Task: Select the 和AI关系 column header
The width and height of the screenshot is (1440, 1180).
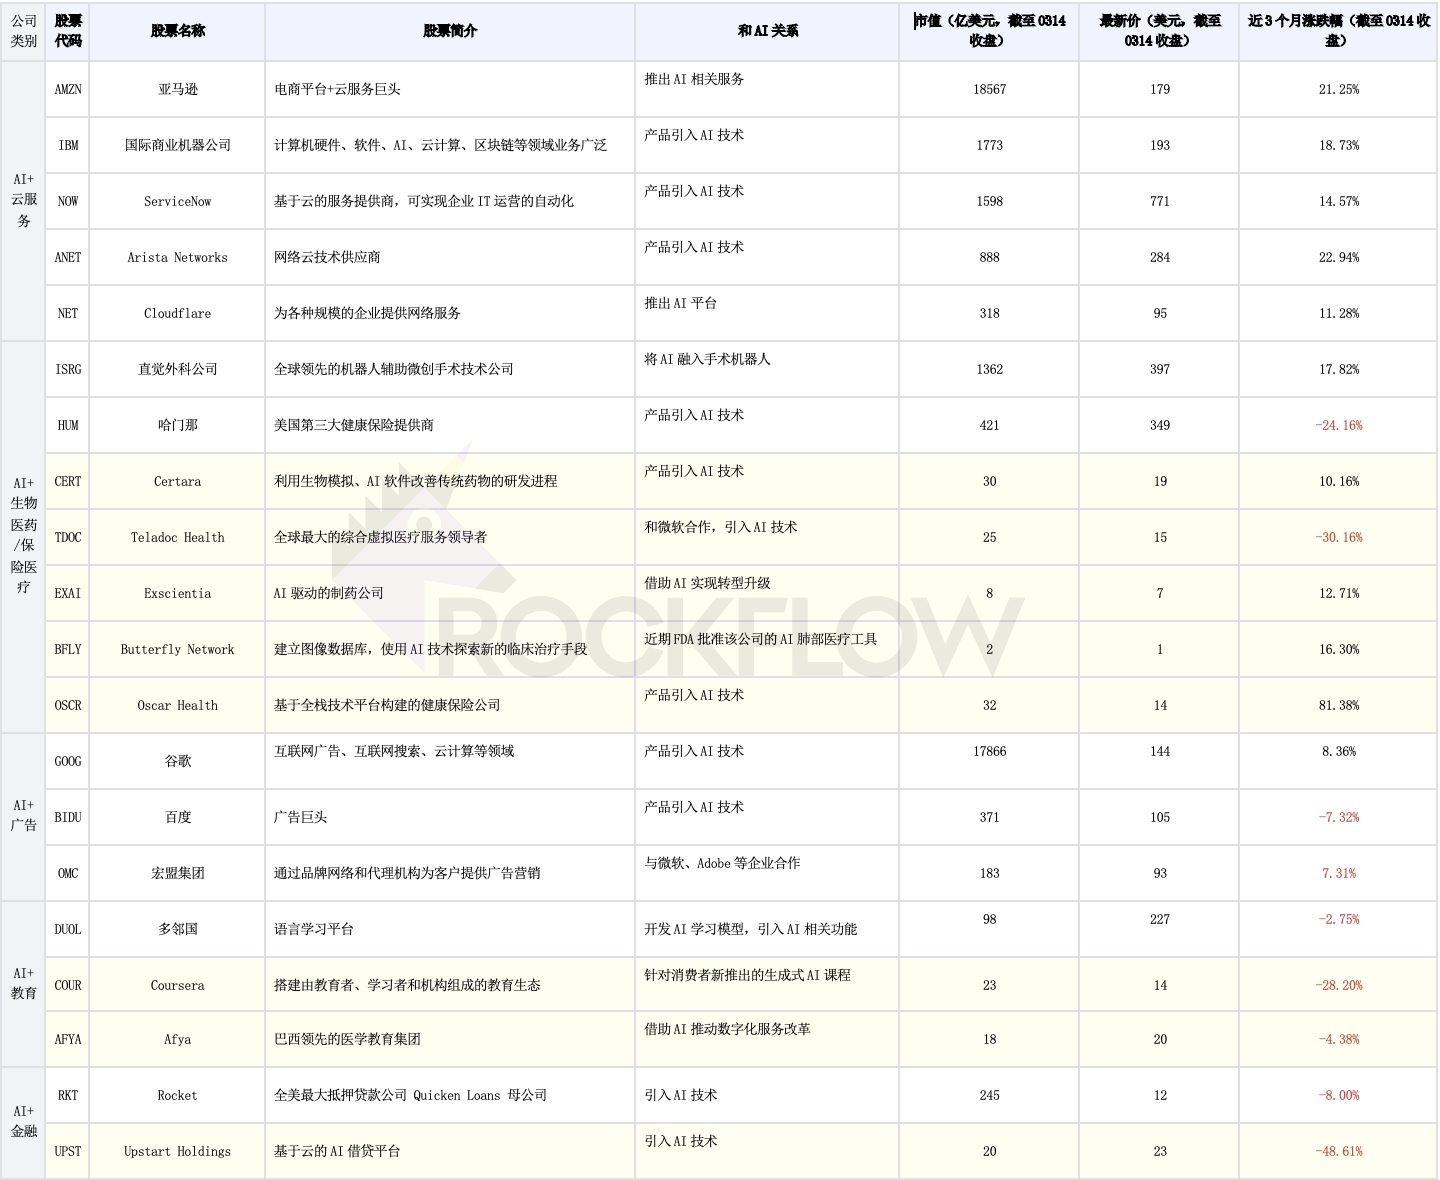Action: [767, 31]
